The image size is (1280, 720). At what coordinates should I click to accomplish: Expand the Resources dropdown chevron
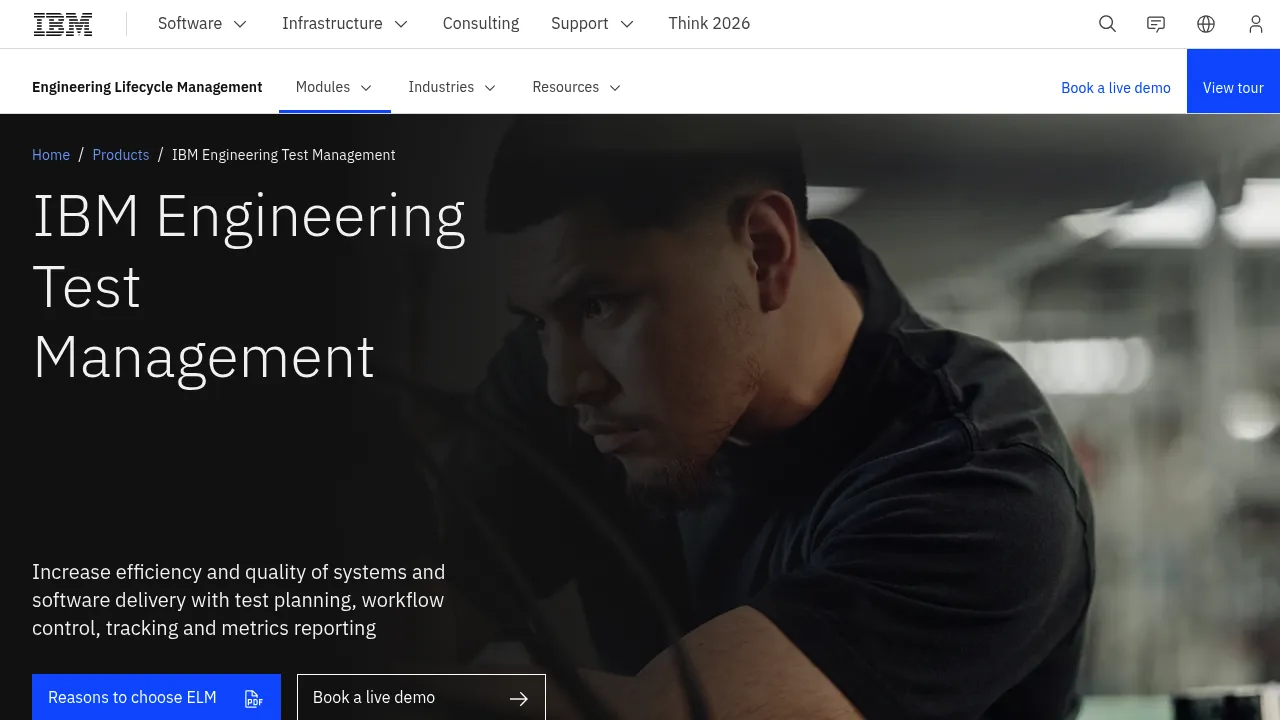point(615,88)
